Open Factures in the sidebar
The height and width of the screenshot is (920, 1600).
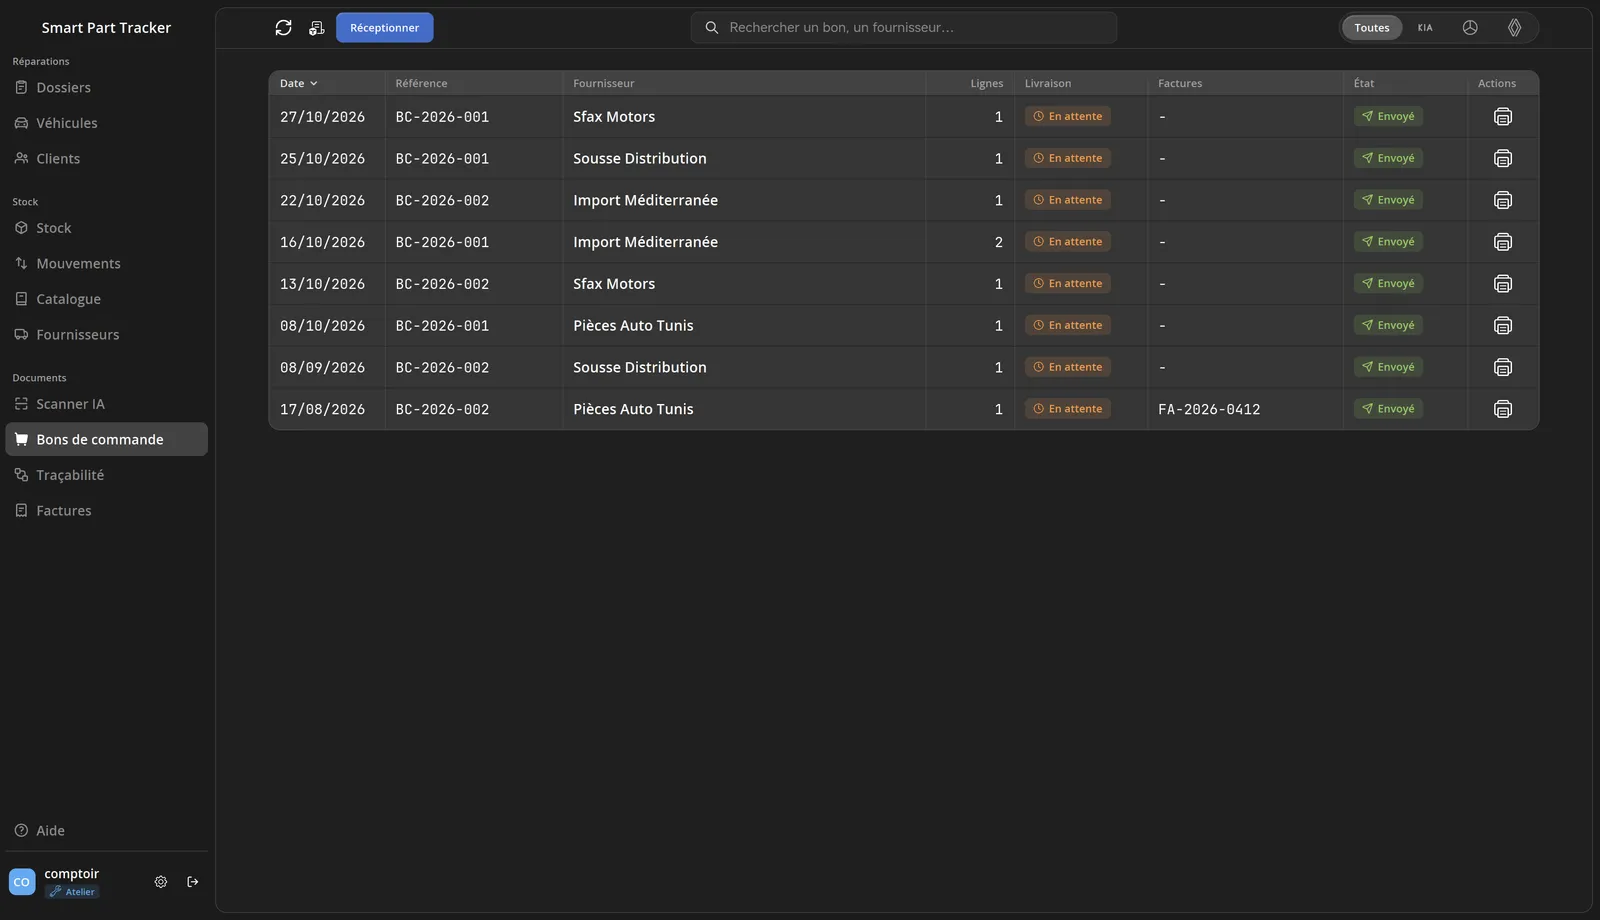[x=107, y=511]
